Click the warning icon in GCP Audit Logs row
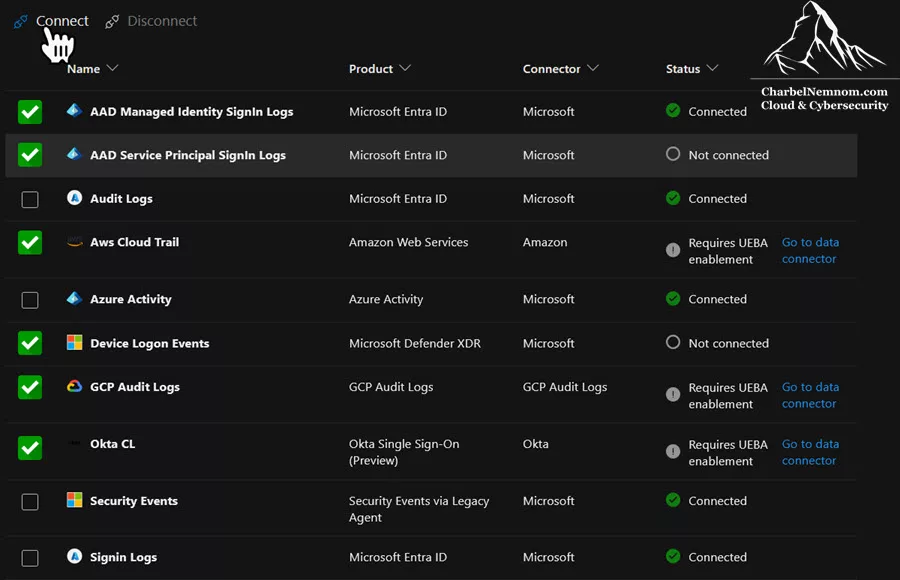 pyautogui.click(x=673, y=395)
